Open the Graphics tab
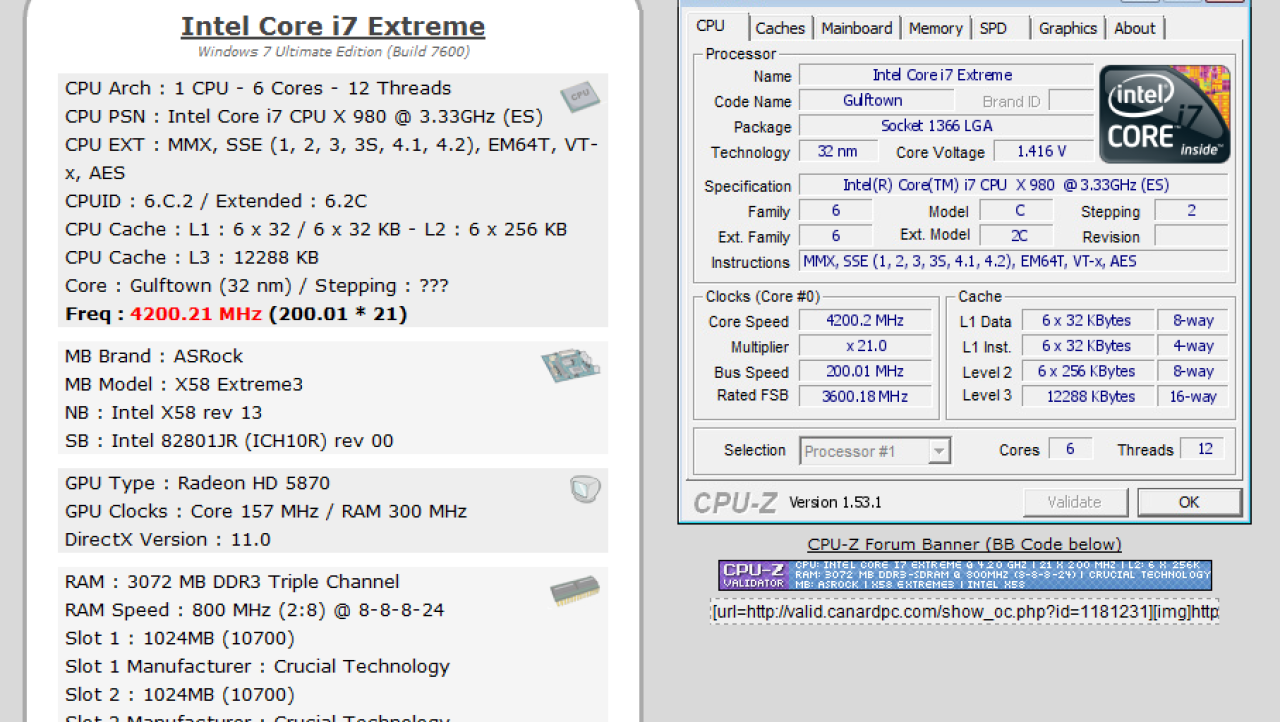 pos(1068,28)
